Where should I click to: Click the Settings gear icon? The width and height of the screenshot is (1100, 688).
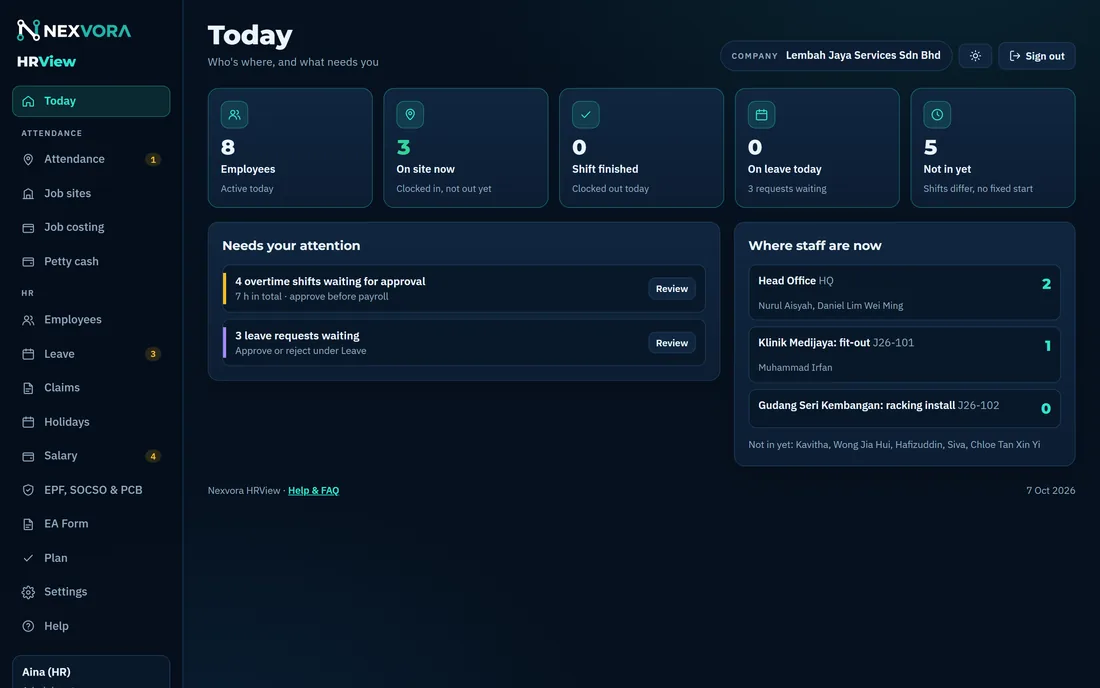(x=28, y=593)
